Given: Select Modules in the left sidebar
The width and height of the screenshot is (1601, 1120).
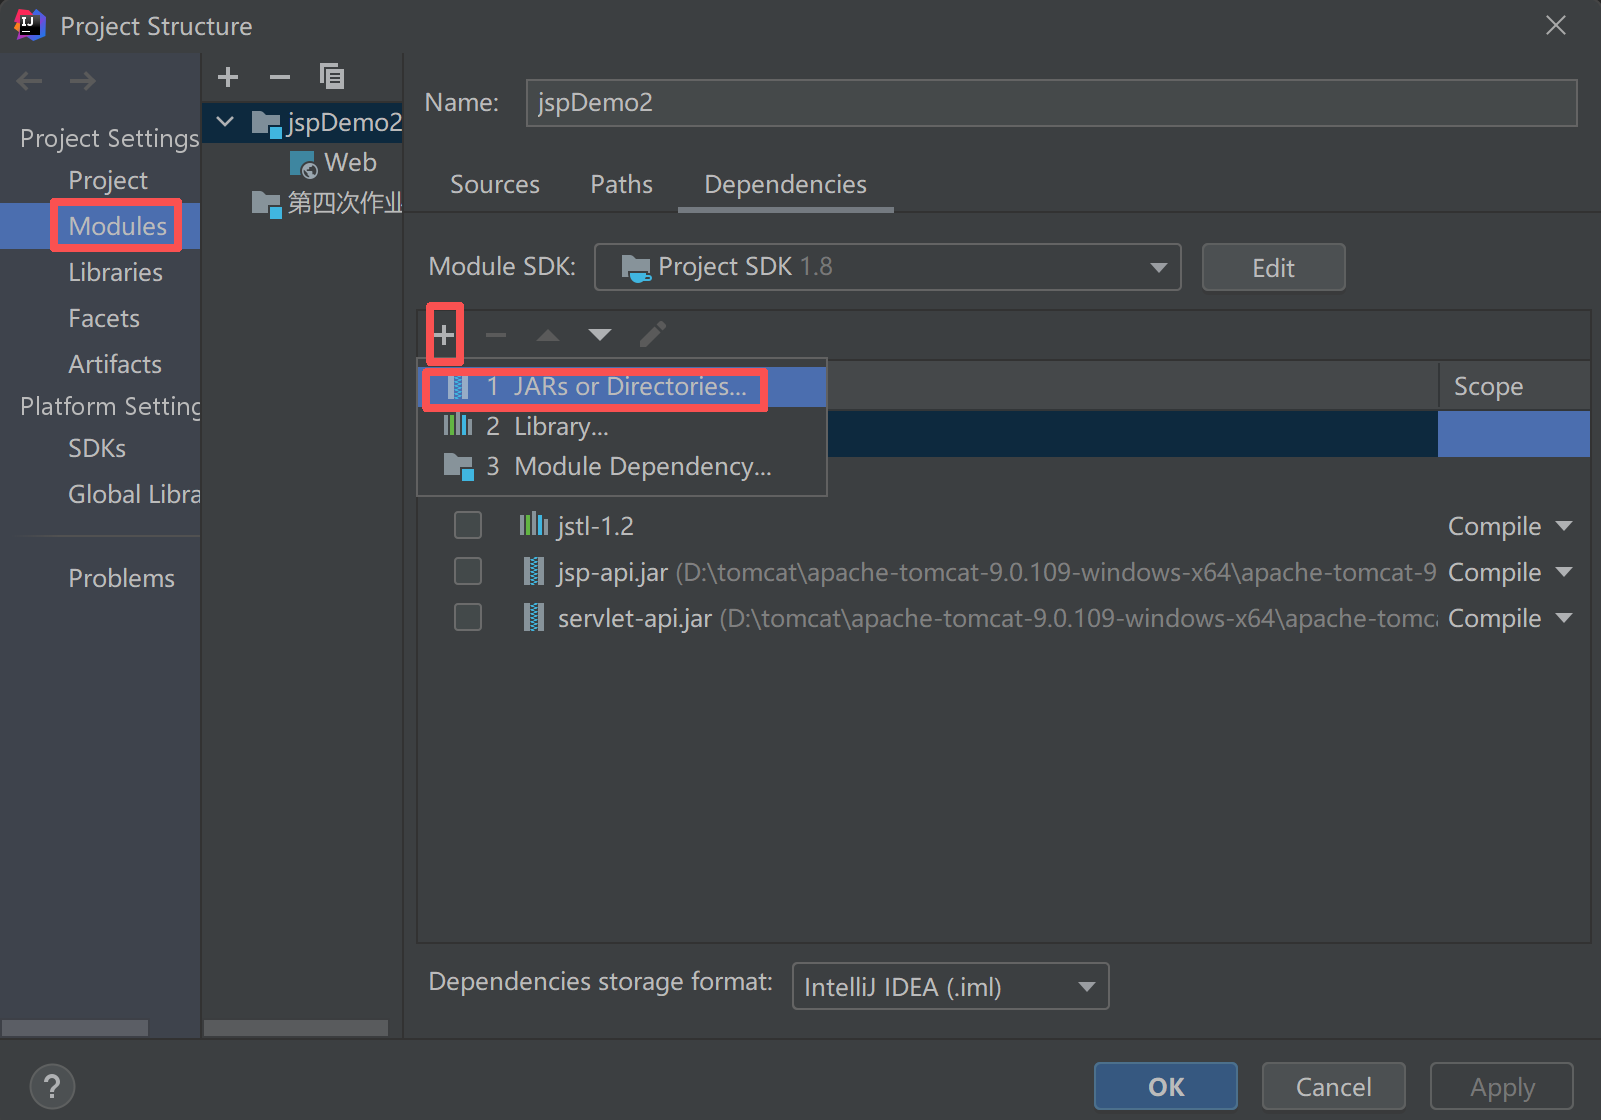Looking at the screenshot, I should click(x=118, y=226).
